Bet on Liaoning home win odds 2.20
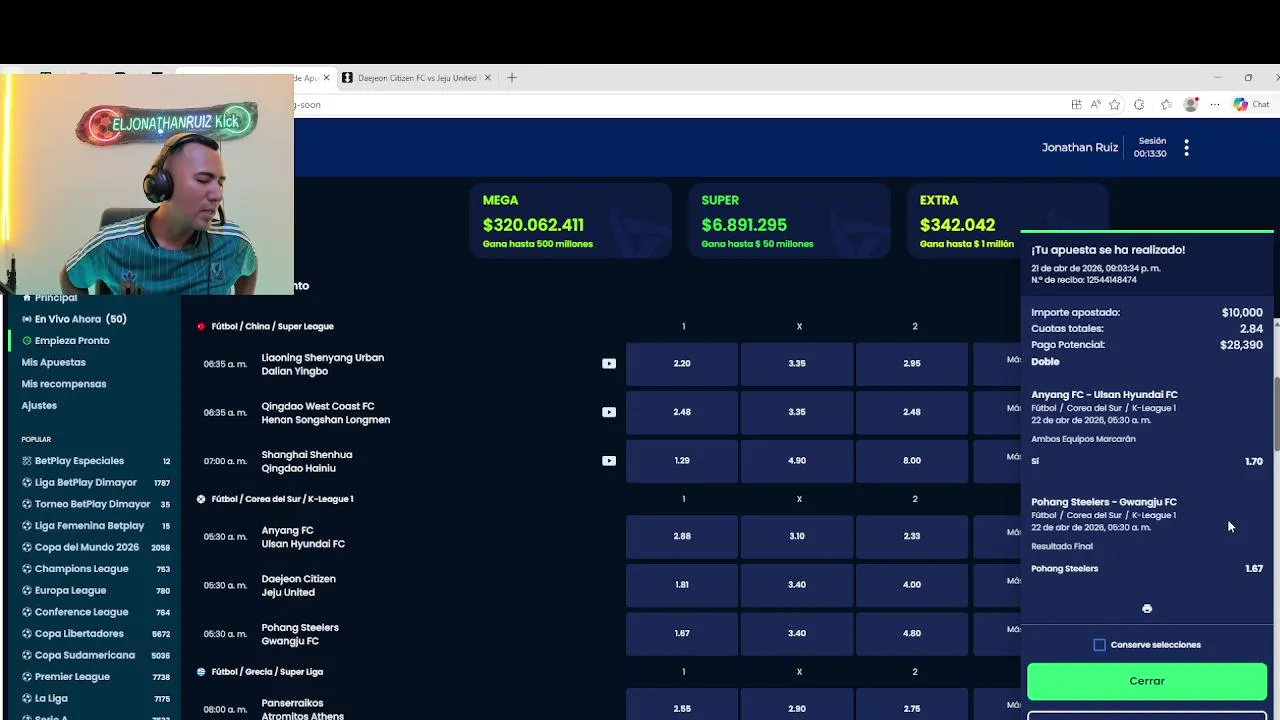This screenshot has width=1280, height=720. click(x=682, y=364)
